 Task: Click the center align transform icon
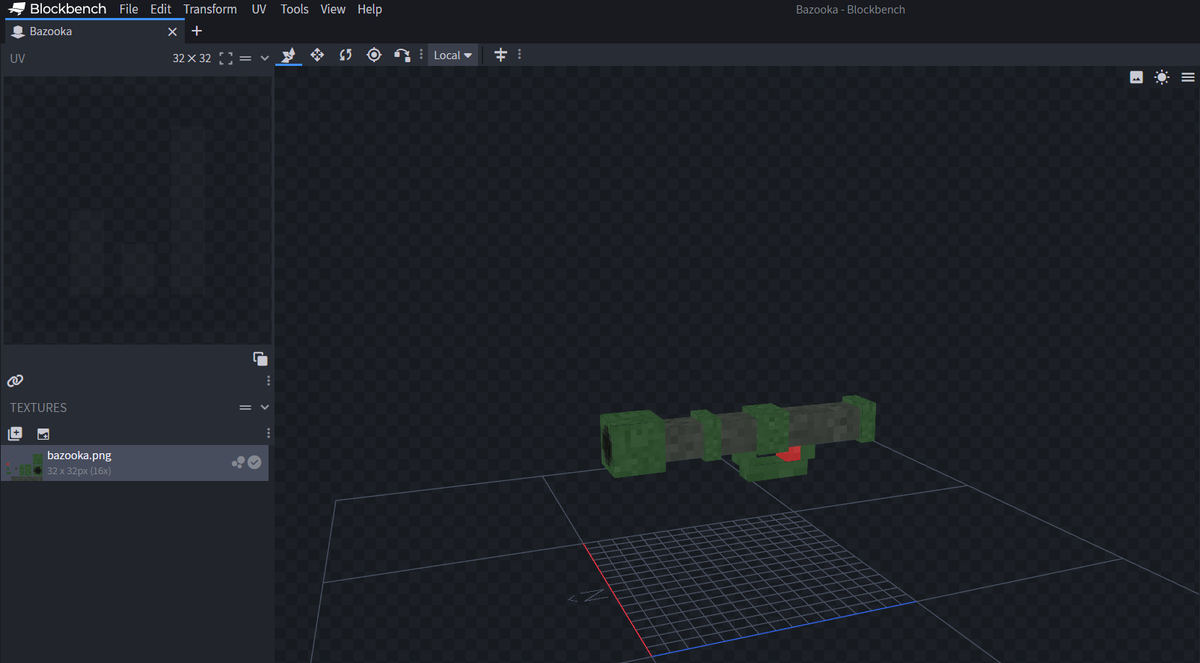pyautogui.click(x=501, y=55)
